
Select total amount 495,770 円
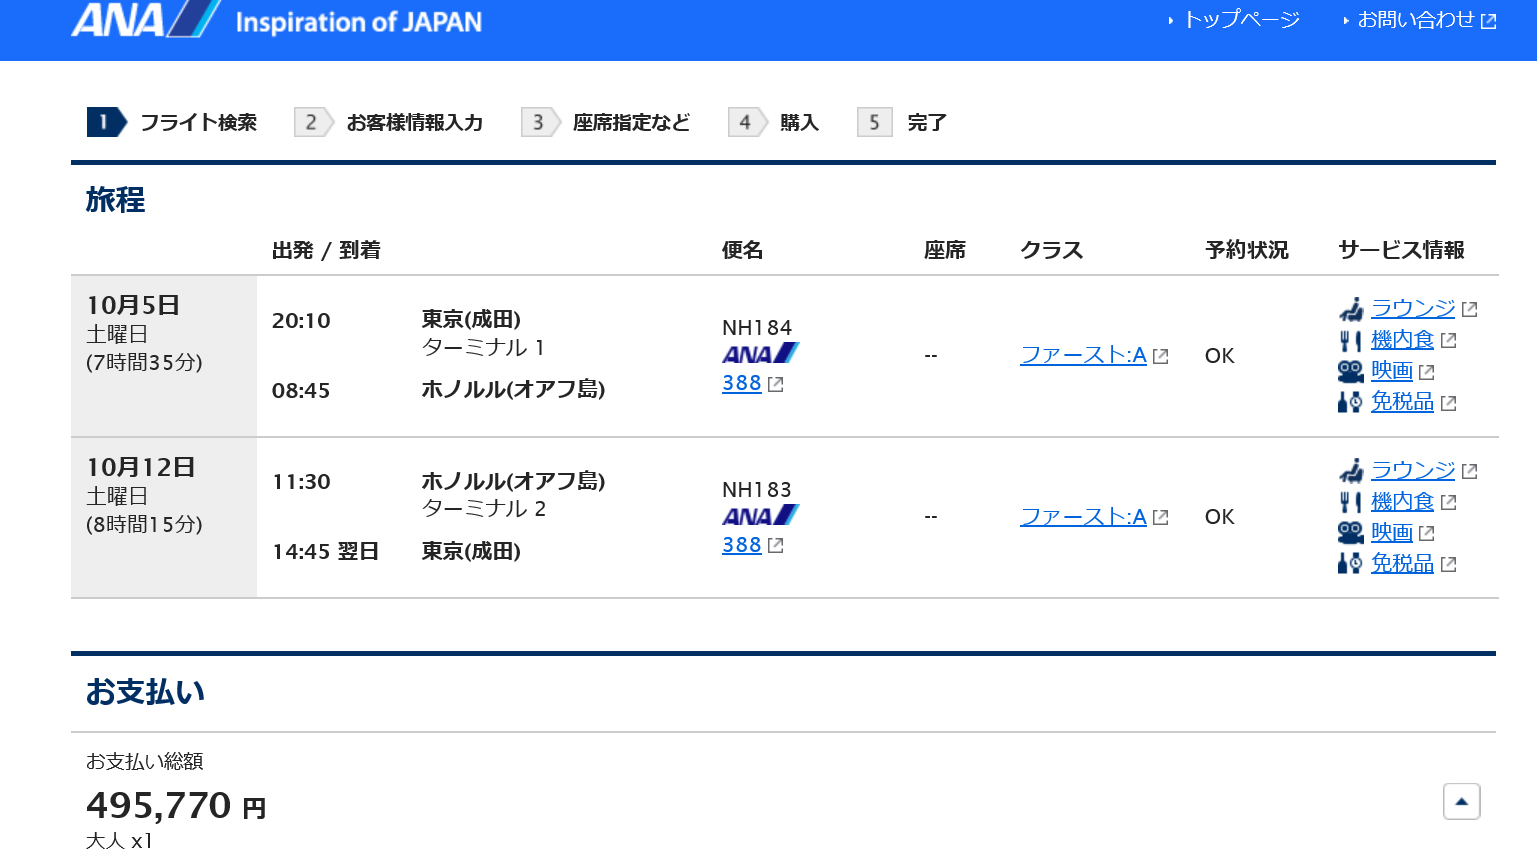click(176, 805)
